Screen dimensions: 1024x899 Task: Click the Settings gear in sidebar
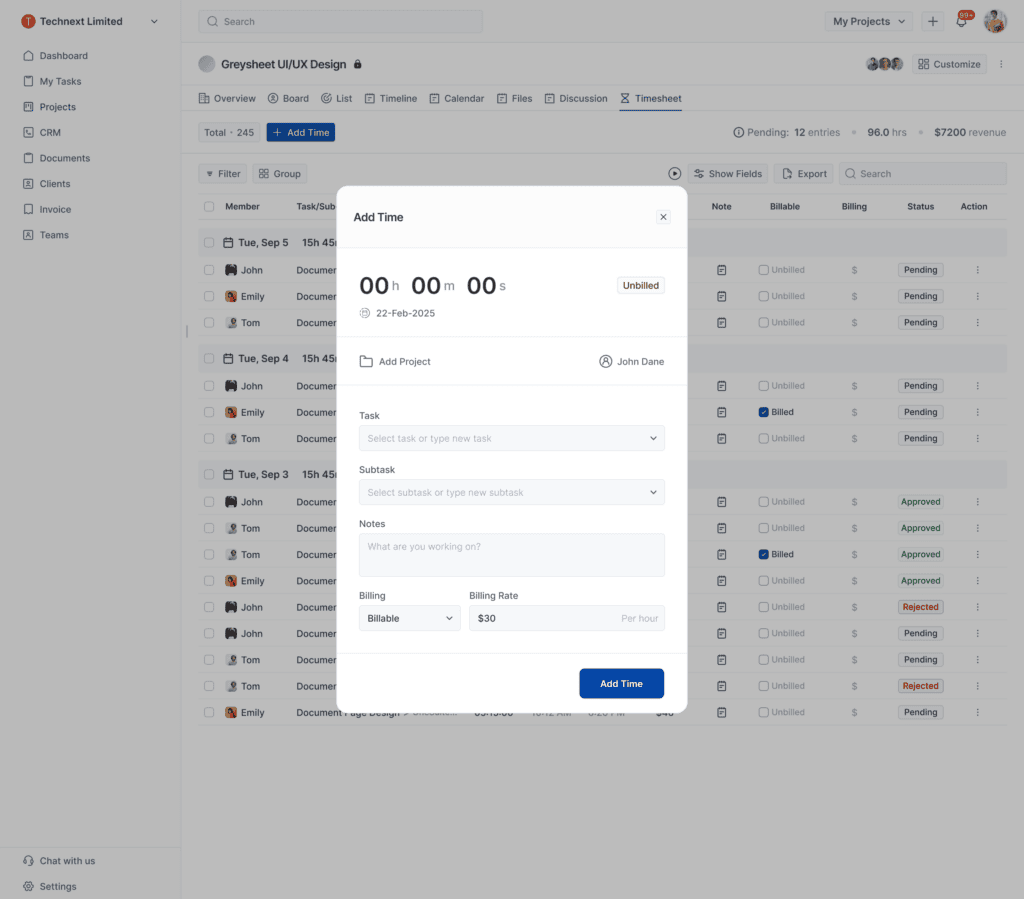pos(28,887)
